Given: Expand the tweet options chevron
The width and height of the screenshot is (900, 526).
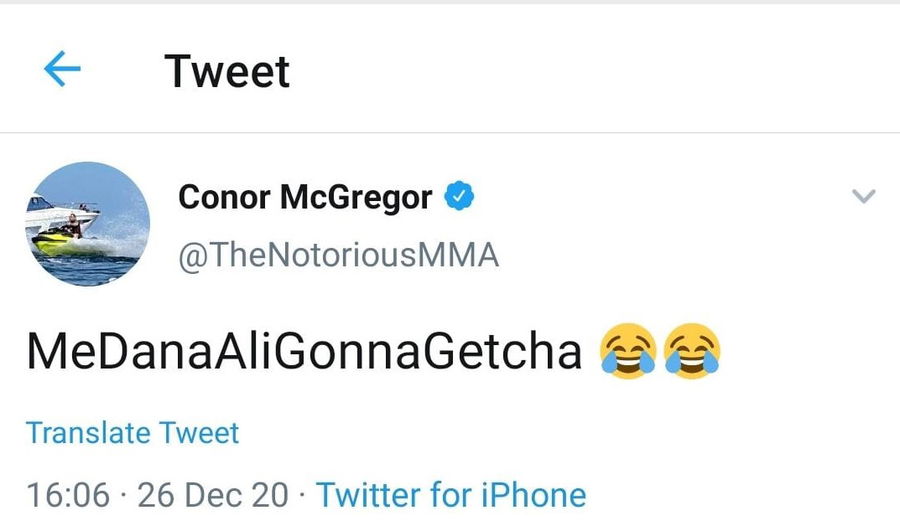Looking at the screenshot, I should 863,197.
